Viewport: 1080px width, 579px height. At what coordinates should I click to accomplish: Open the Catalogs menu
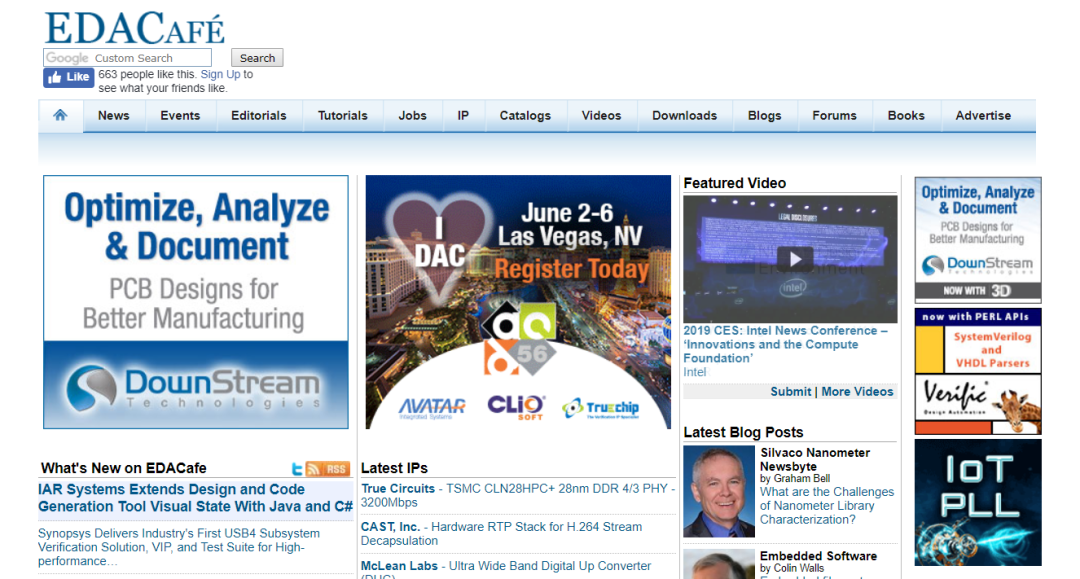point(526,116)
